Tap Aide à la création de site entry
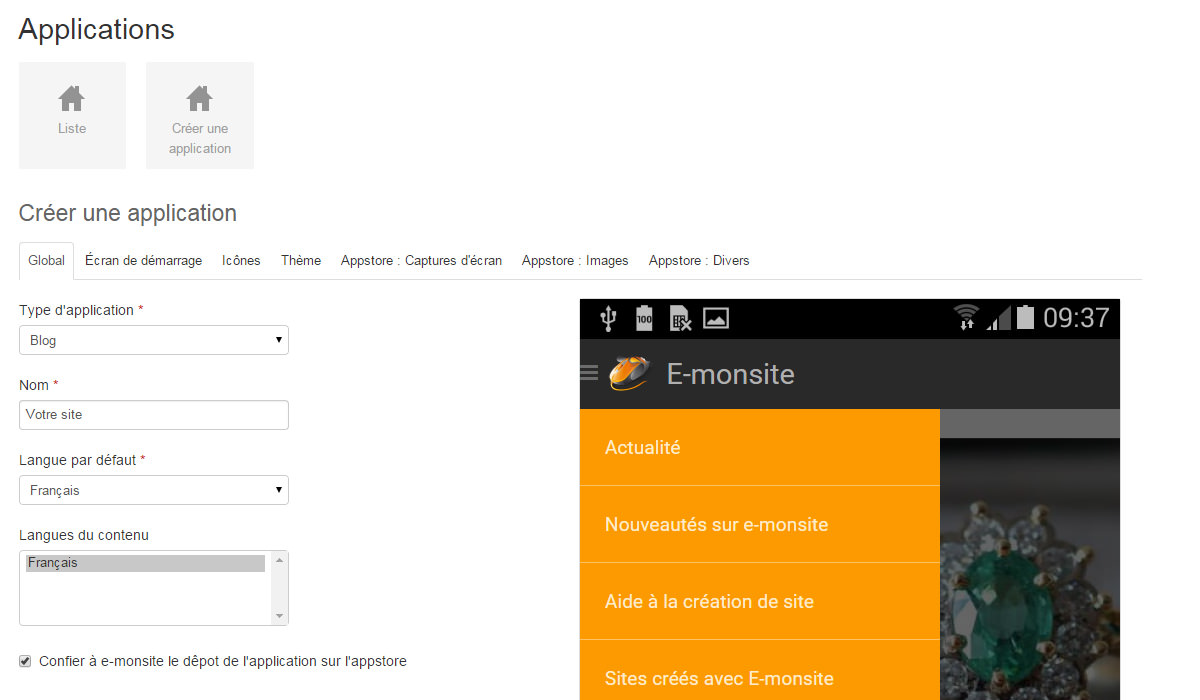This screenshot has height=700, width=1200. [x=760, y=601]
